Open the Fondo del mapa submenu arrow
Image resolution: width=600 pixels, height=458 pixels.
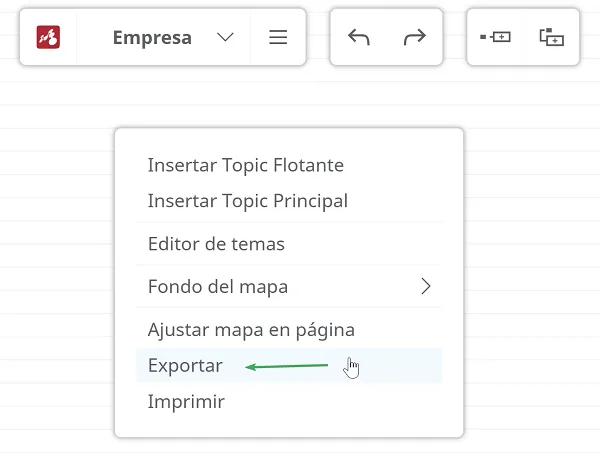click(426, 286)
